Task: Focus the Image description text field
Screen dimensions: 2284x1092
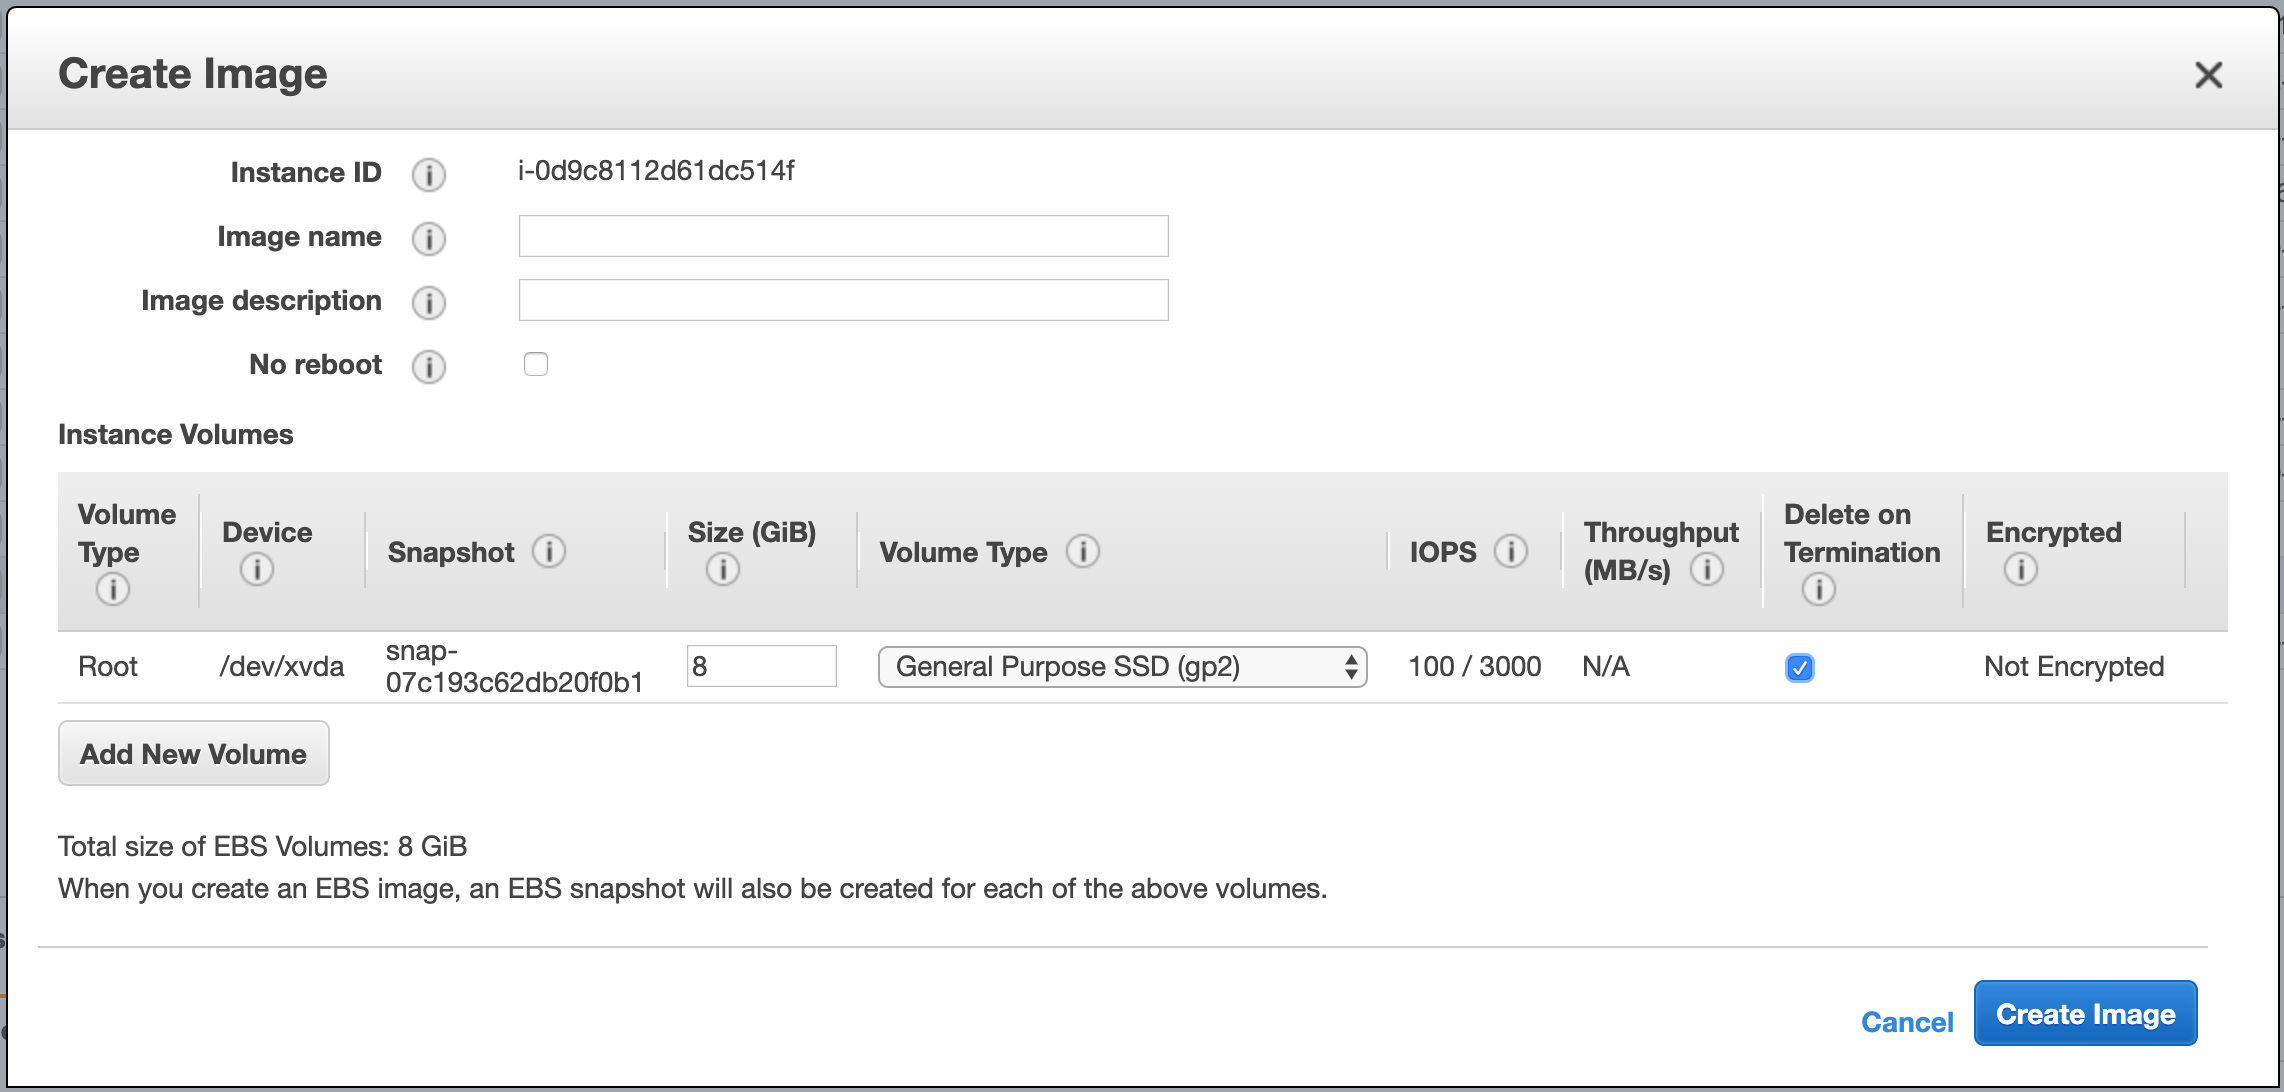Action: click(x=843, y=300)
